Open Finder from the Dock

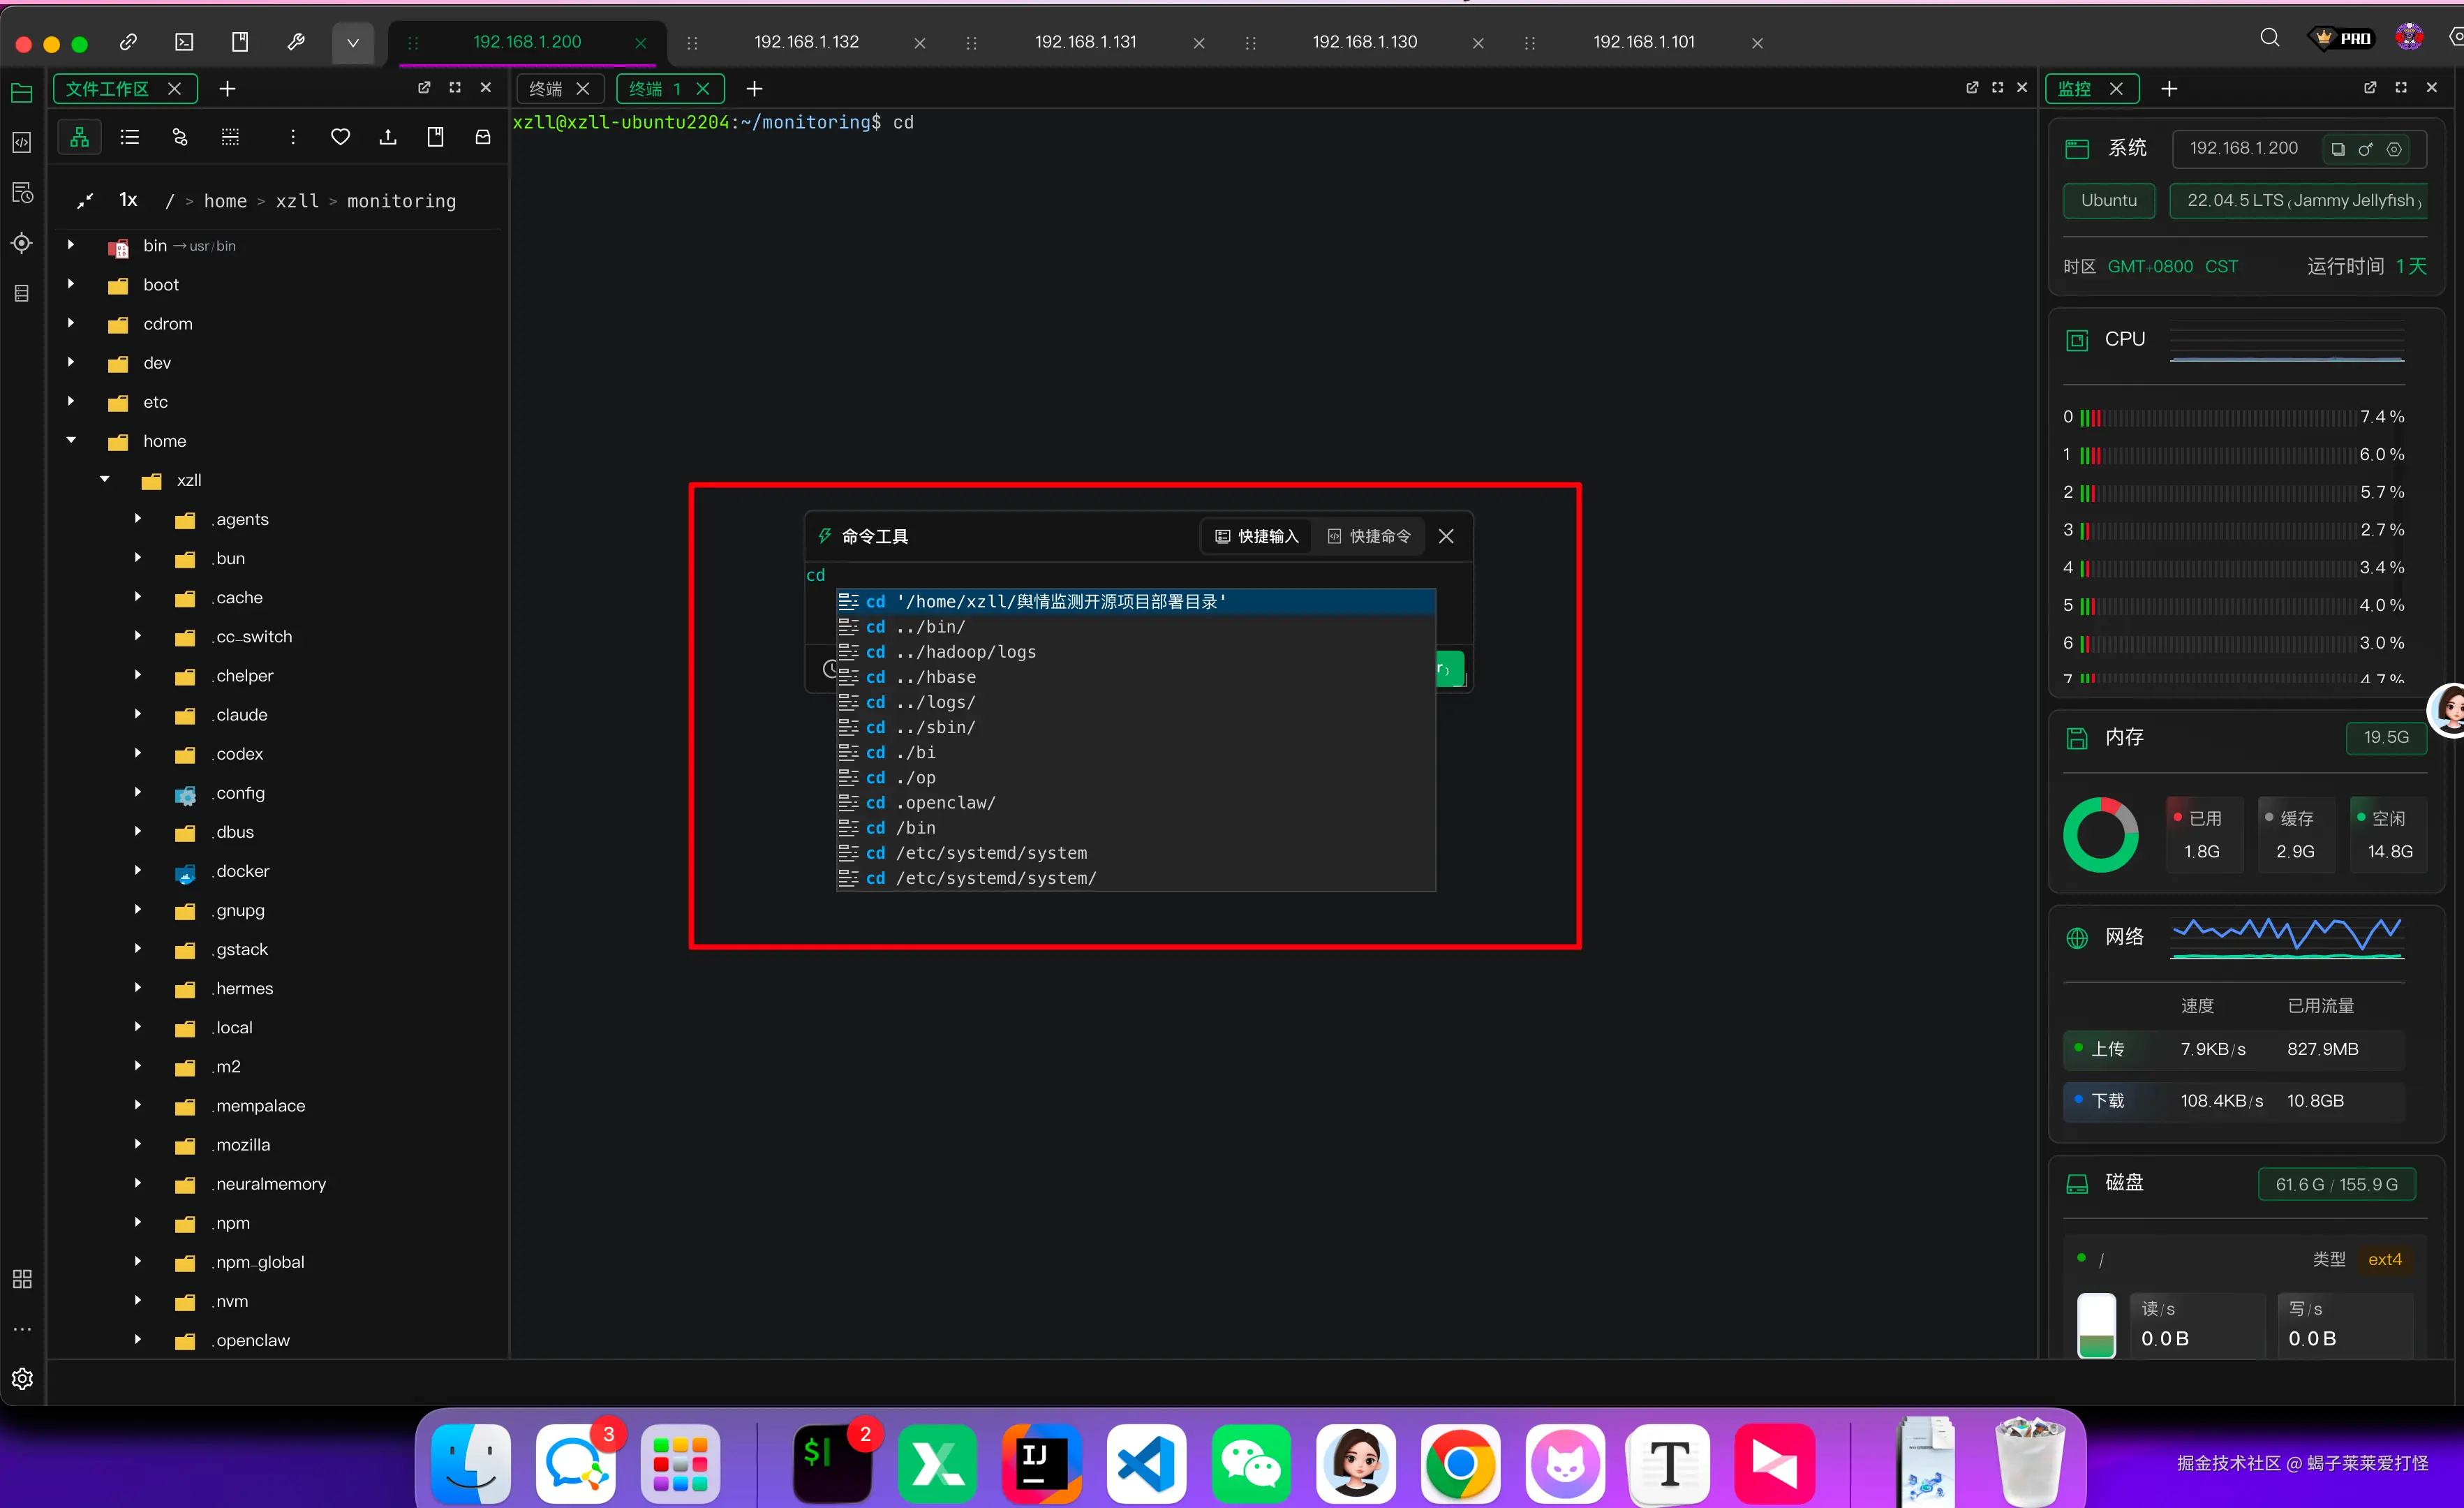coord(471,1463)
